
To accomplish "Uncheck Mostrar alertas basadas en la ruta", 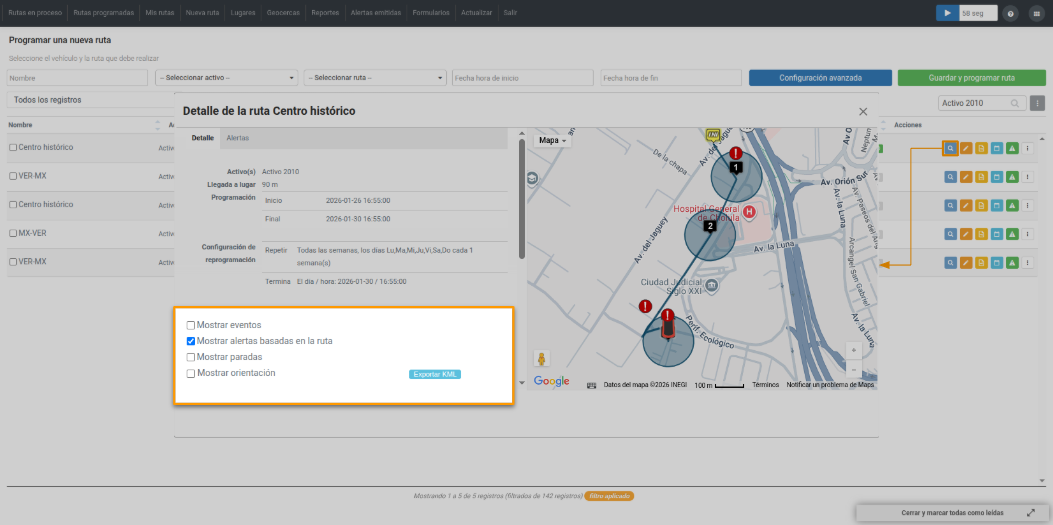I will pos(191,341).
